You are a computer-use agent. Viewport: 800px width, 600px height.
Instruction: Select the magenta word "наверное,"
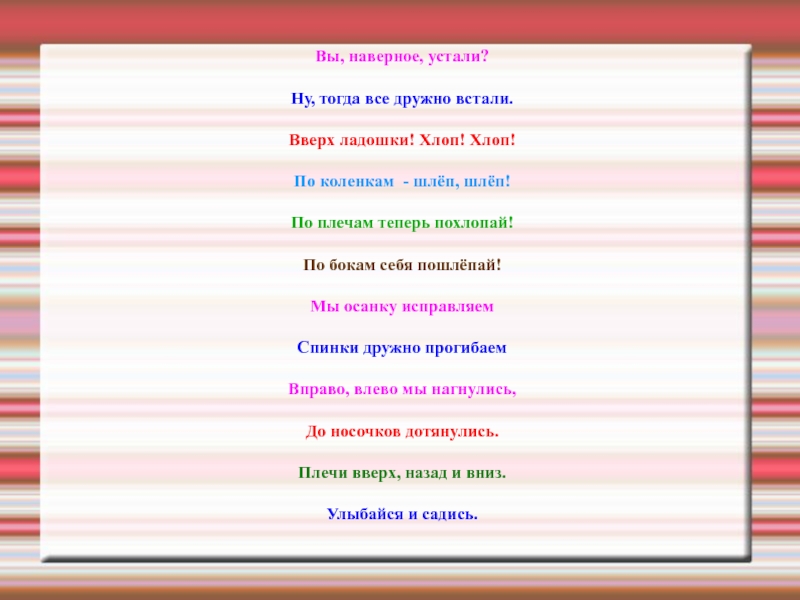pos(380,58)
